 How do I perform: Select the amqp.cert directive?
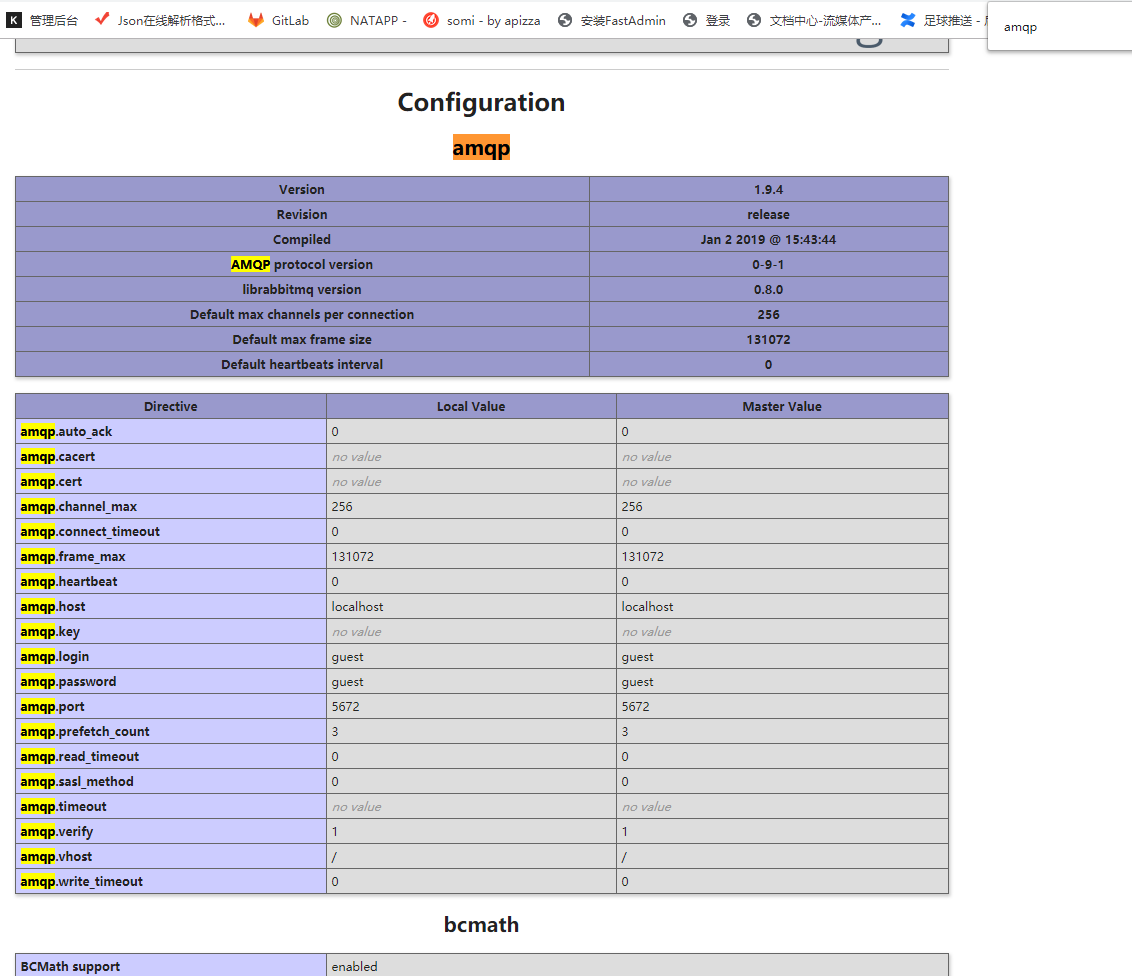point(51,482)
